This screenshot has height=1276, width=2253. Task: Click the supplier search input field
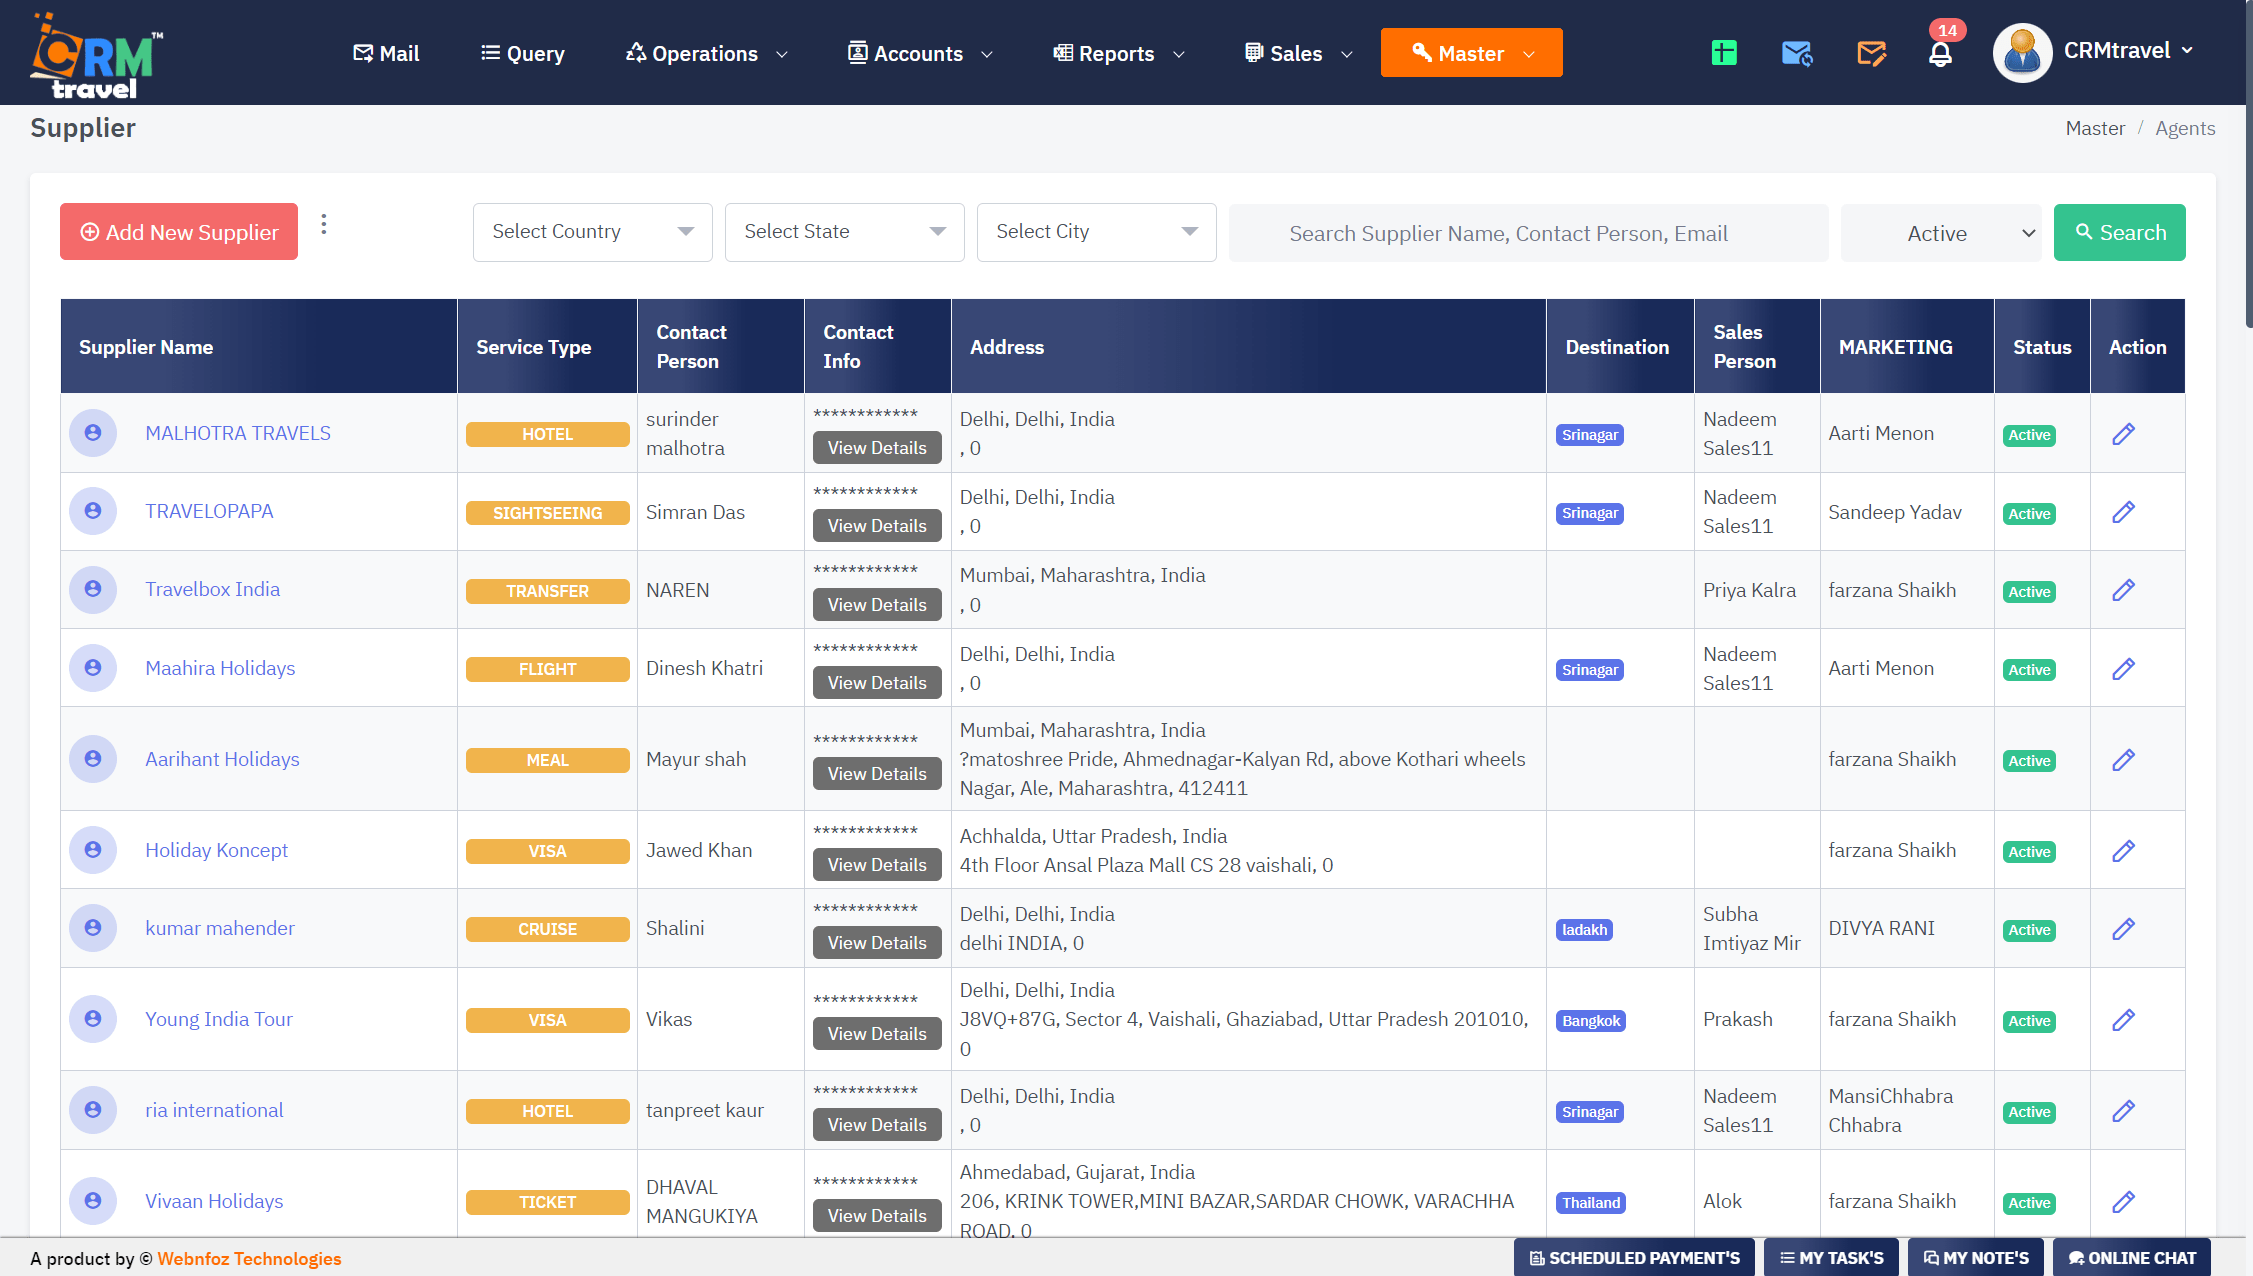coord(1528,232)
